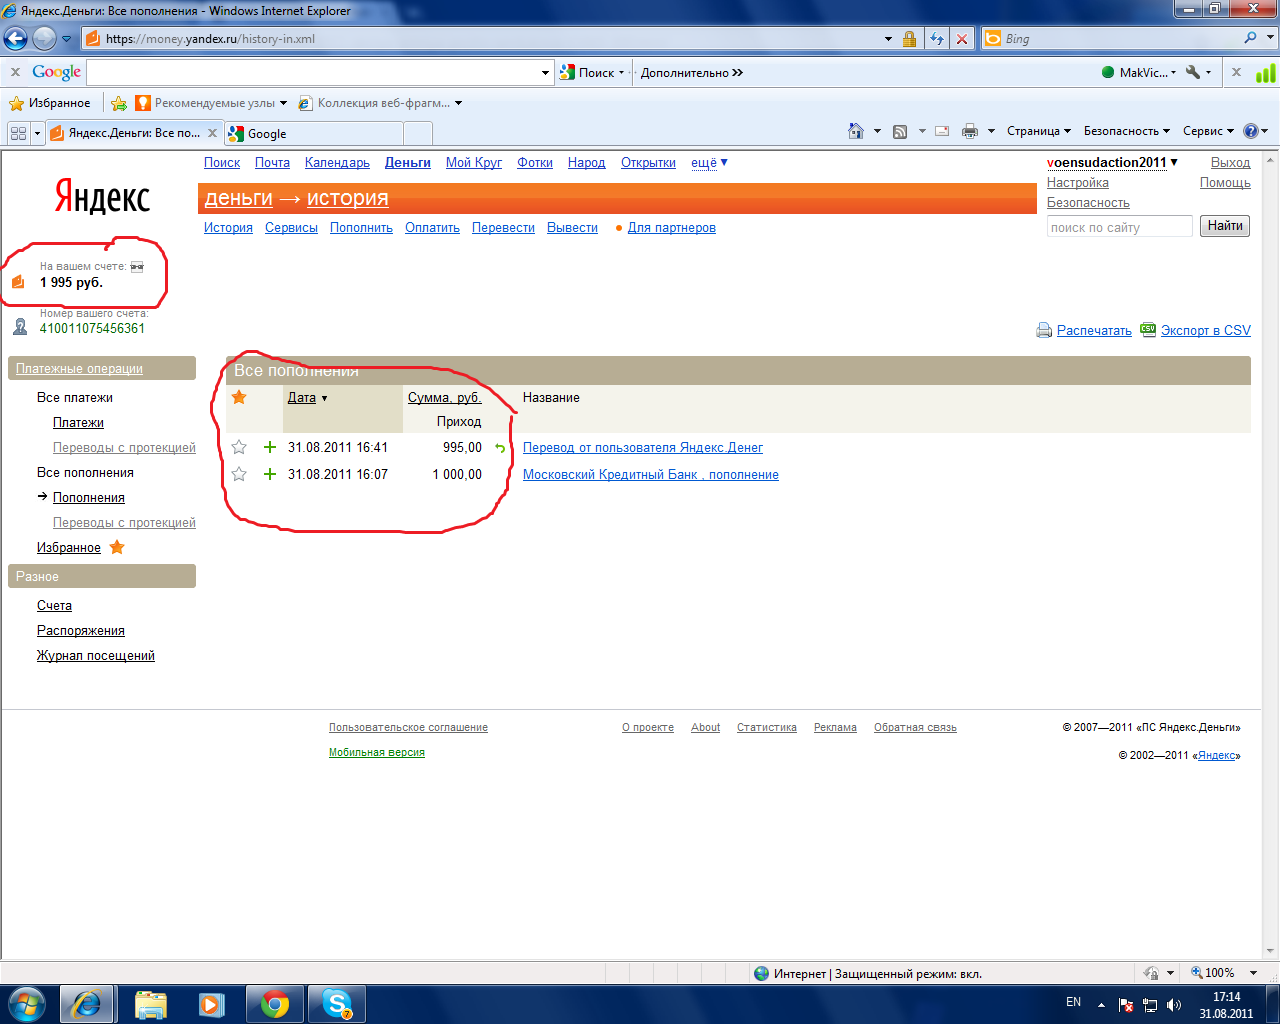
Task: Select the Яндекс.Деньги browser tab
Action: pyautogui.click(x=134, y=133)
